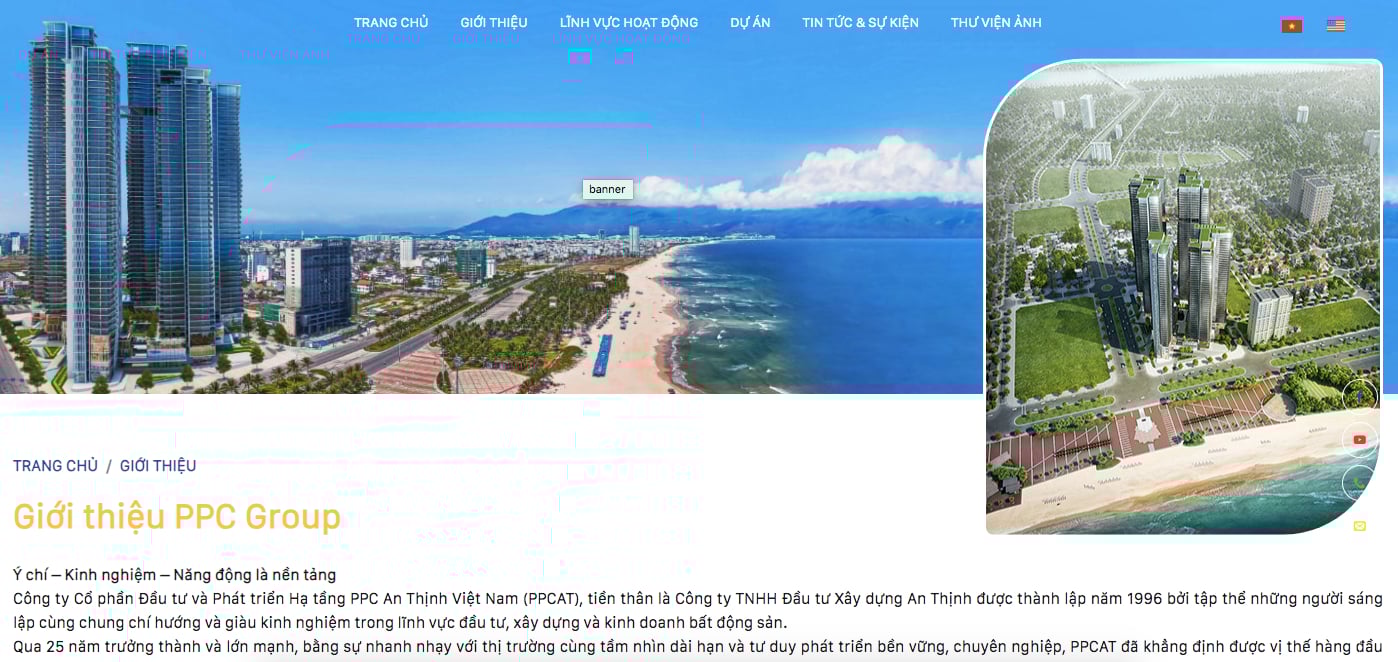Open the THƯ VIỆN ẢNH menu
The image size is (1398, 662).
tap(996, 22)
